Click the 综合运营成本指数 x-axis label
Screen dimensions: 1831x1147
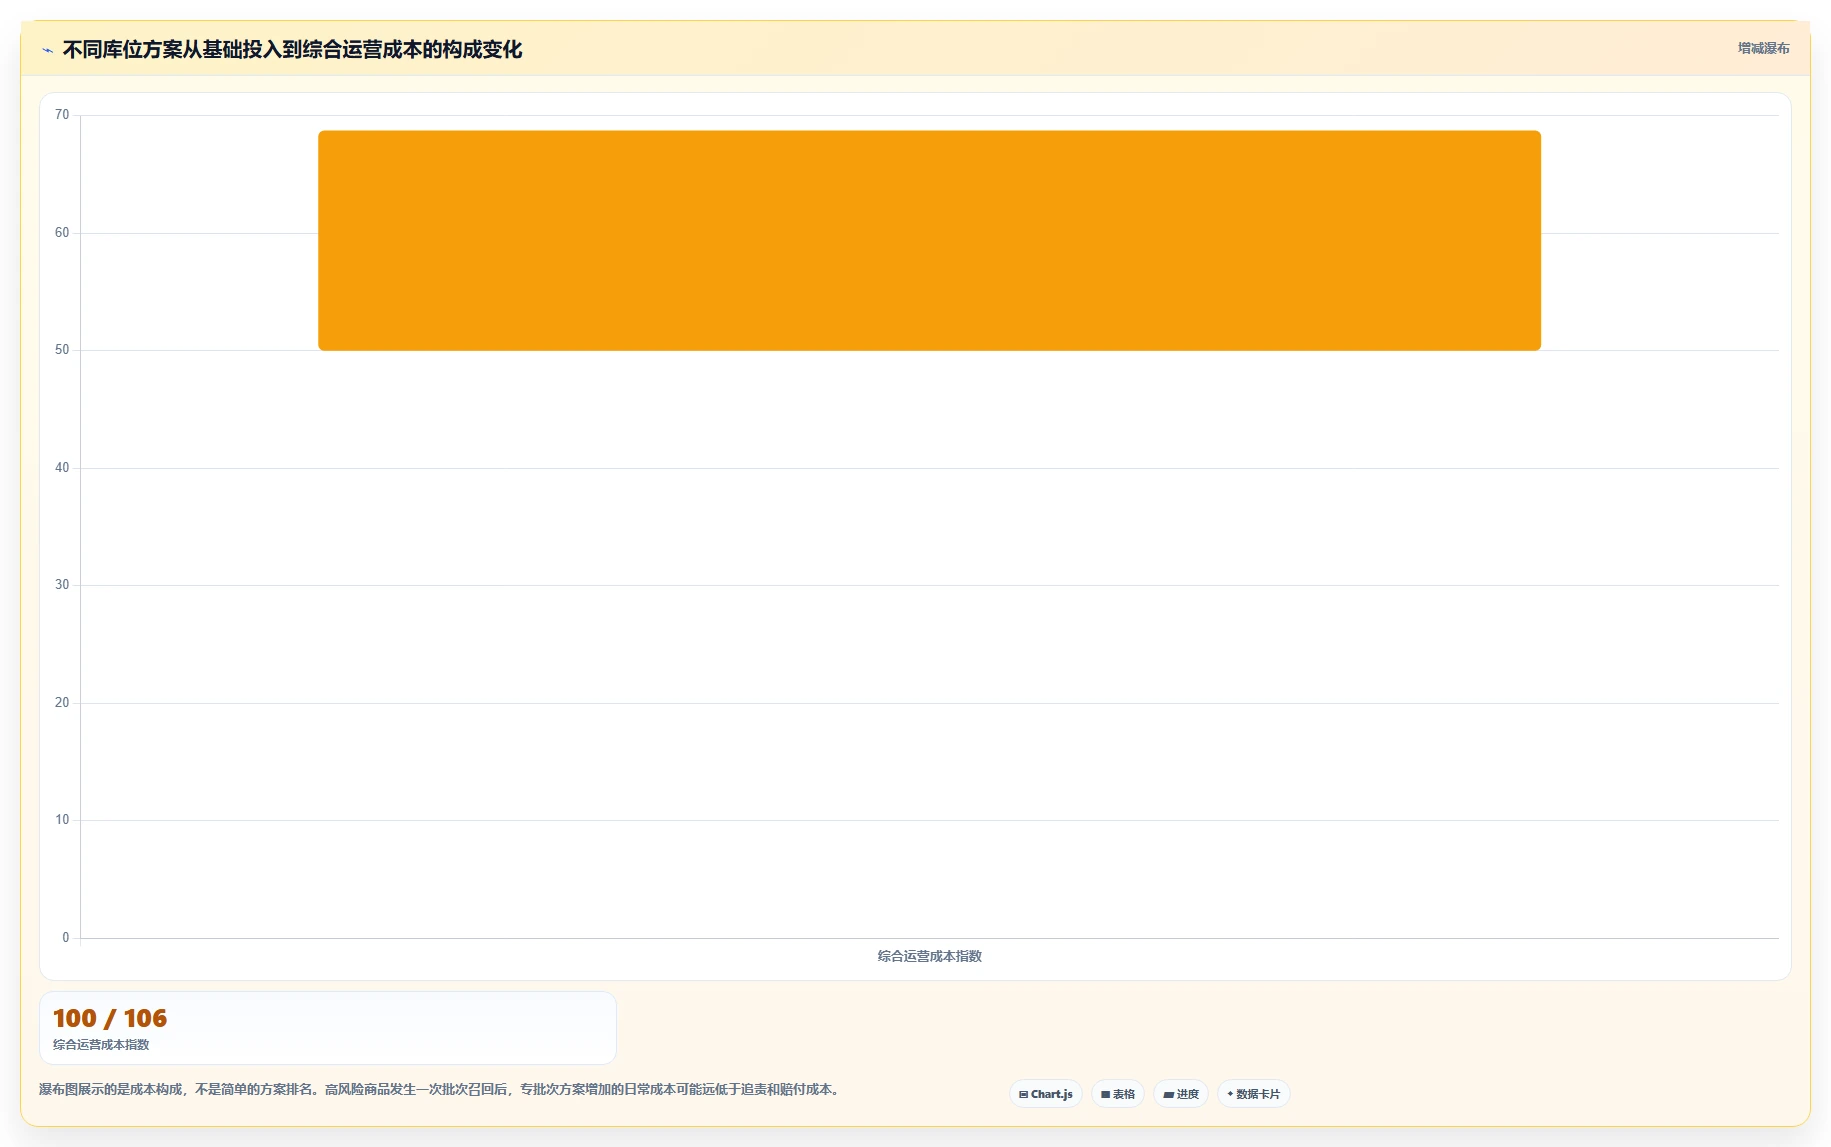coord(929,956)
